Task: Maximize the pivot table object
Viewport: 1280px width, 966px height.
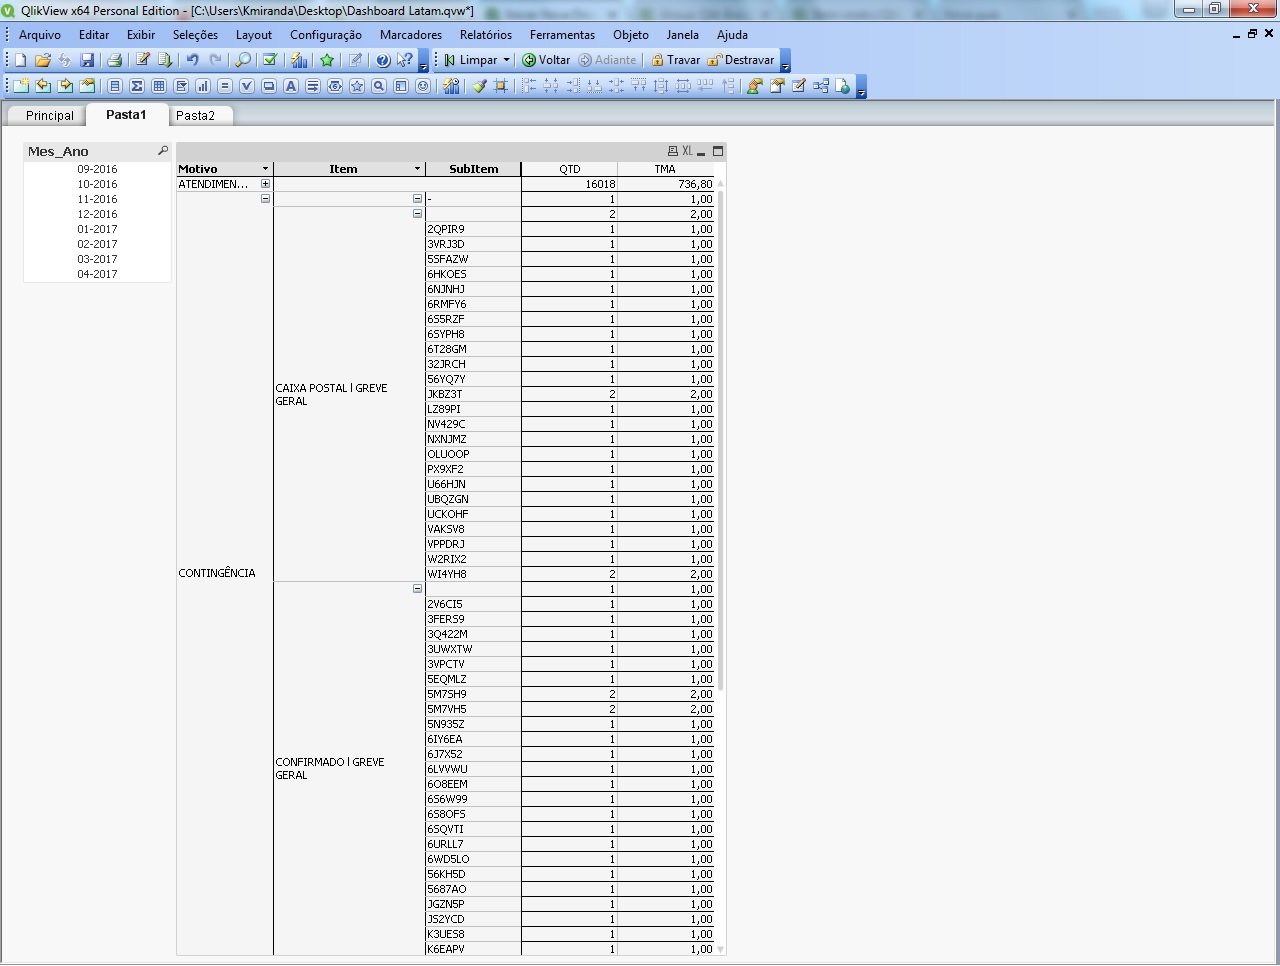Action: [x=717, y=151]
